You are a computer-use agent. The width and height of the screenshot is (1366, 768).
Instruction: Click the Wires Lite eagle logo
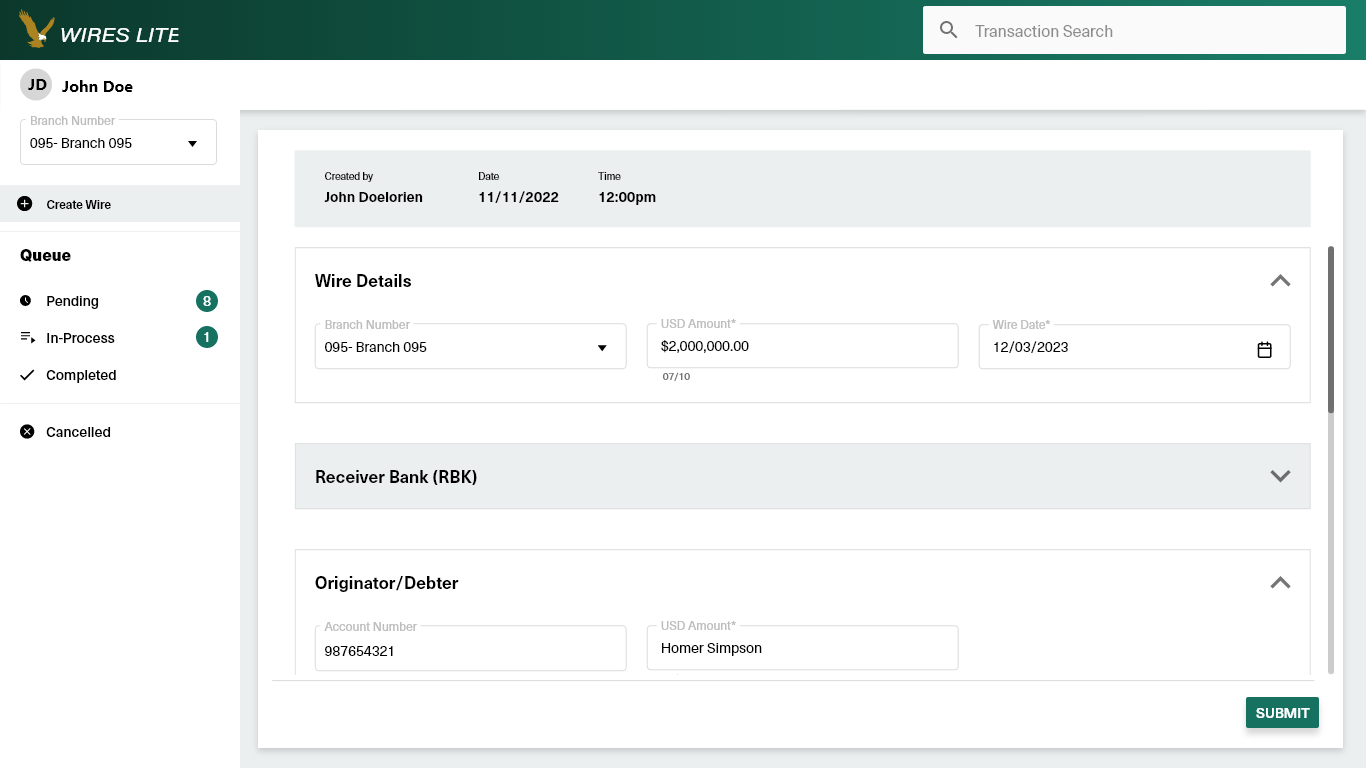pos(36,30)
